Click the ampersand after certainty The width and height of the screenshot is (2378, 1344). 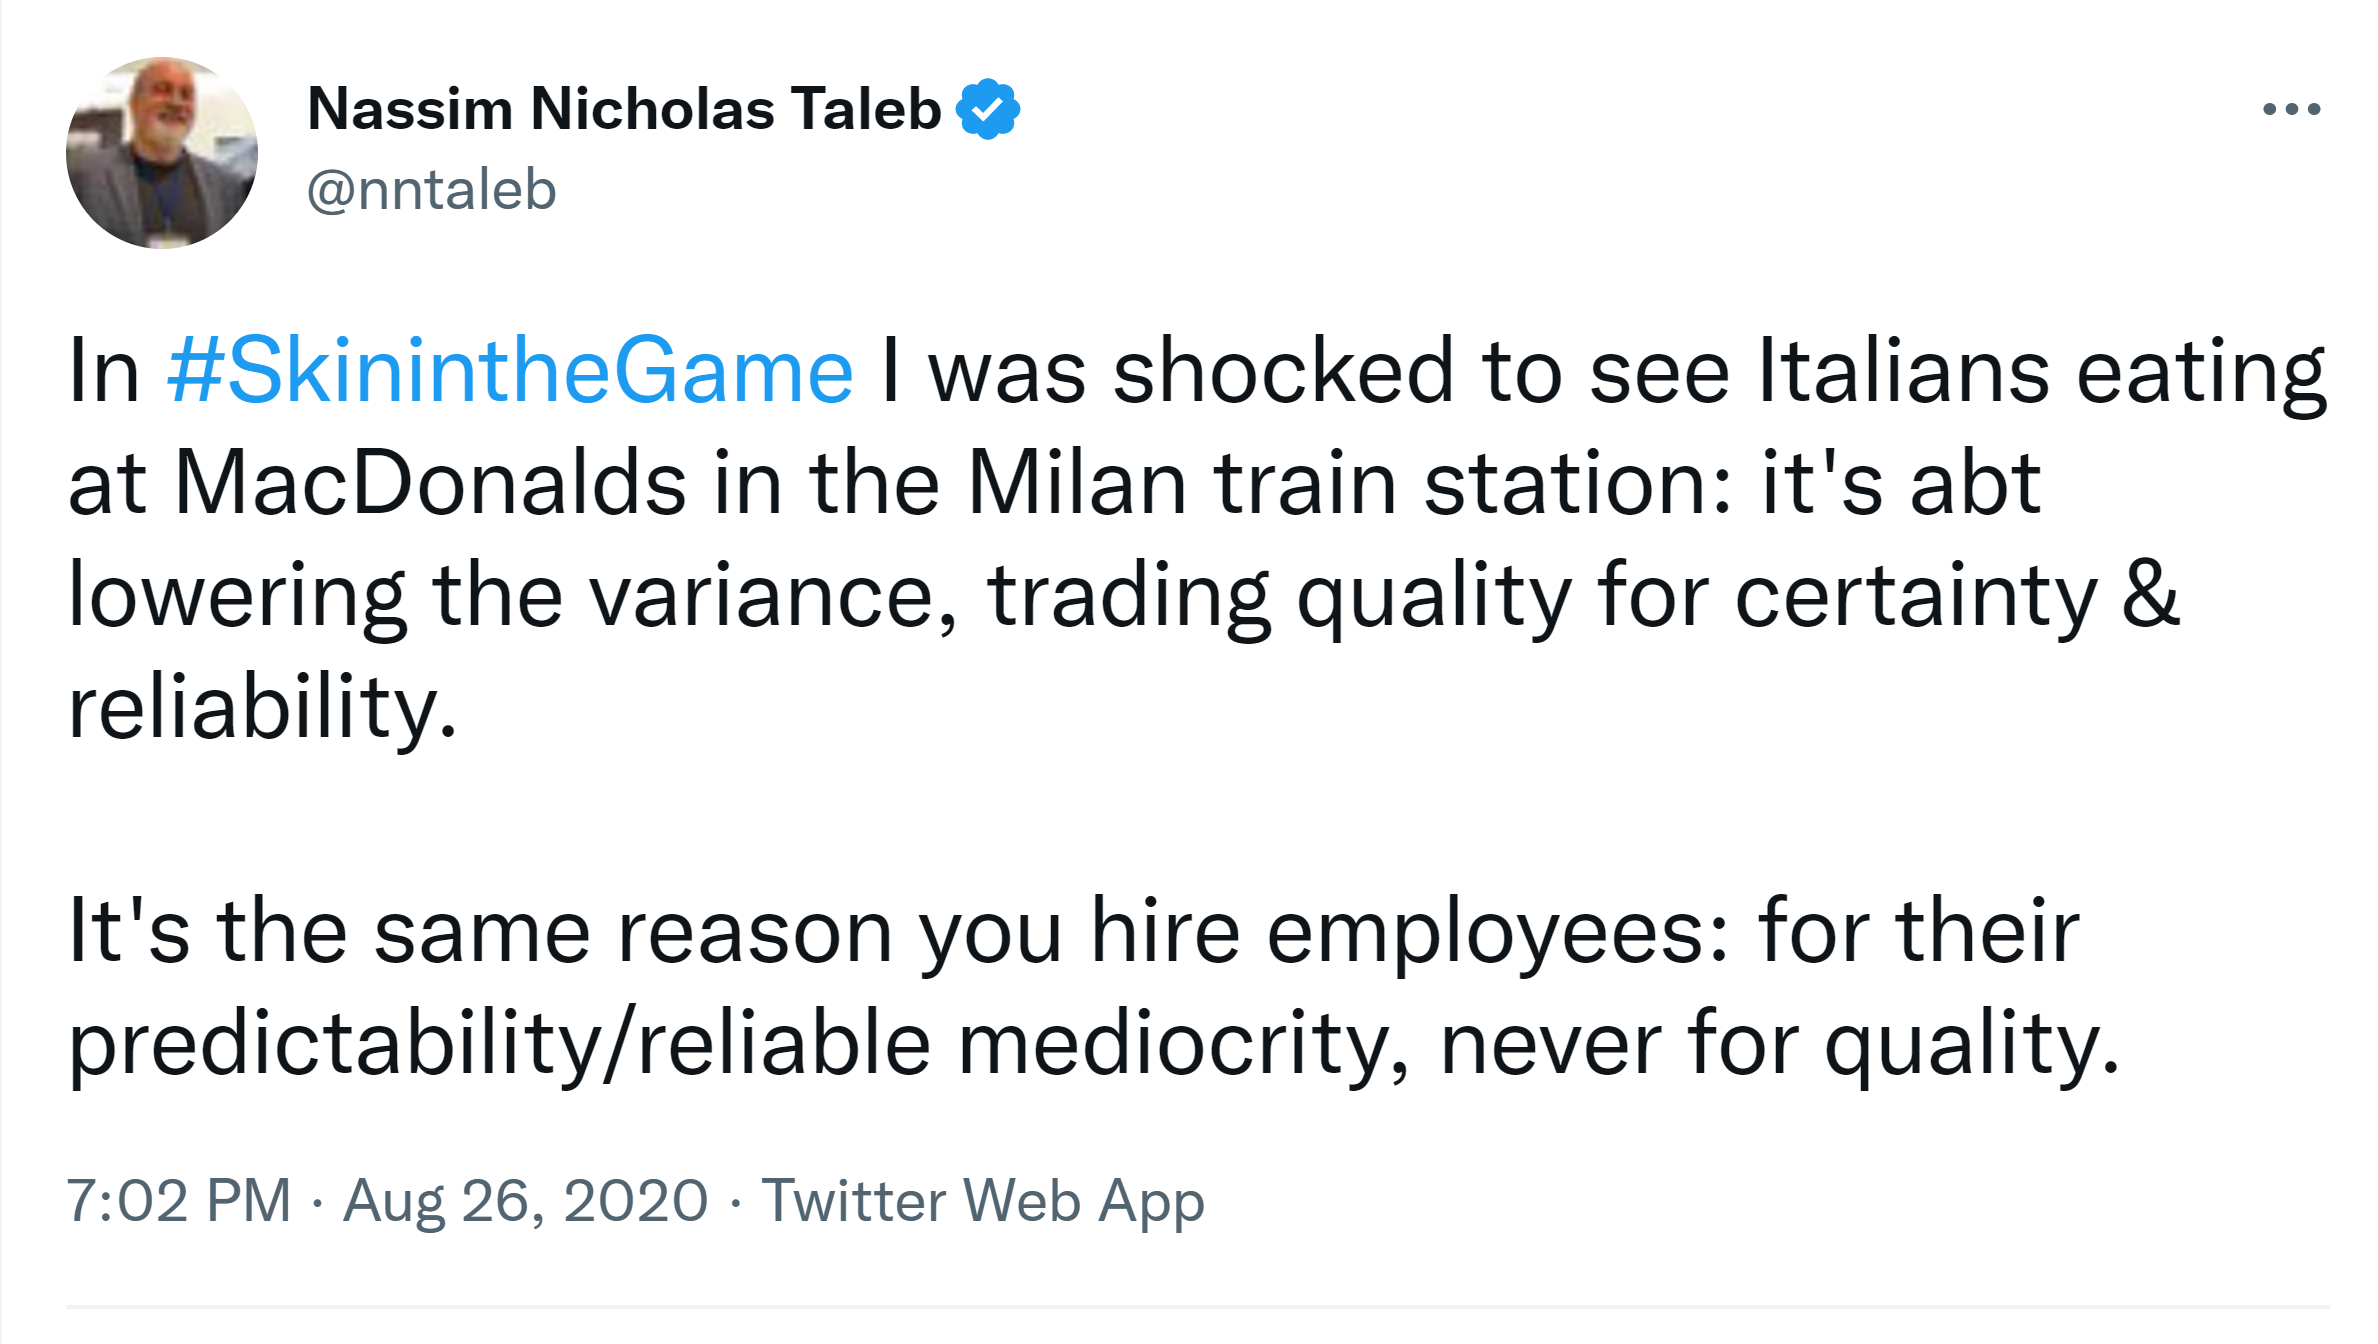point(2150,596)
